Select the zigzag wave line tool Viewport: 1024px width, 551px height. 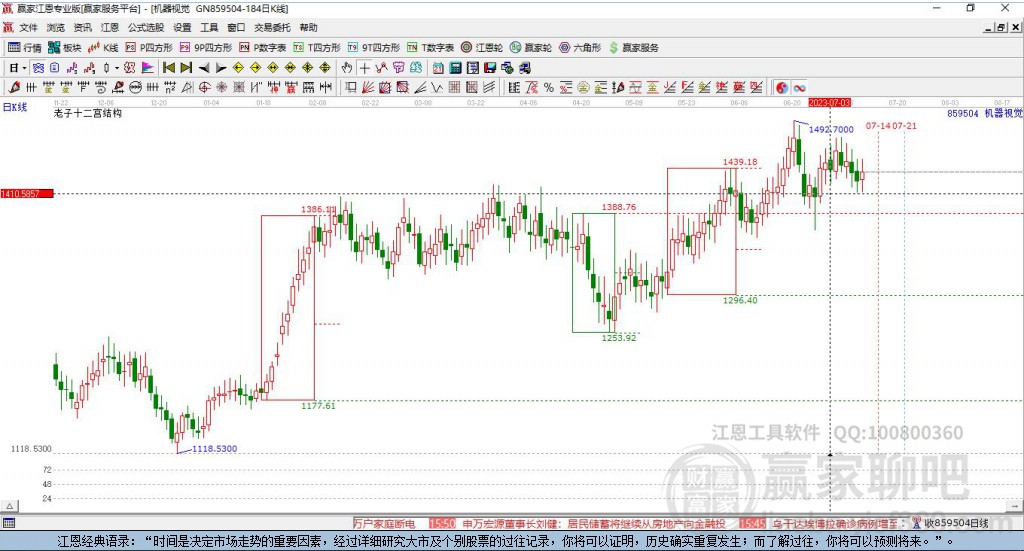438,87
